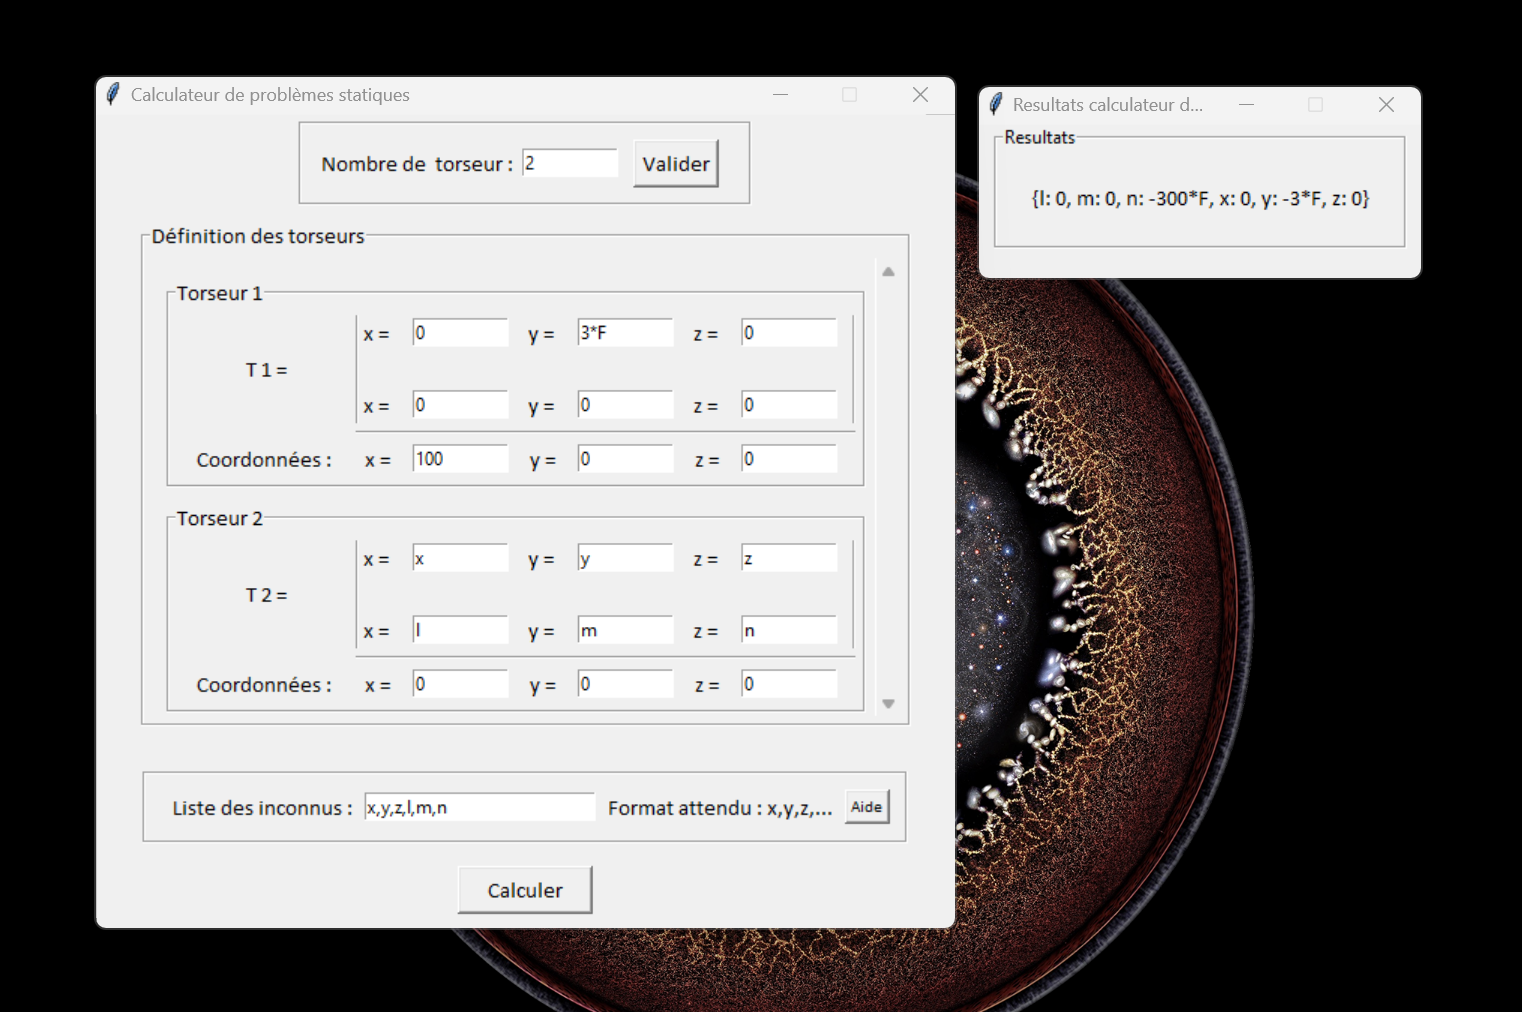This screenshot has width=1522, height=1012.
Task: Minimize the Resultats calculateur window
Action: [x=1246, y=104]
